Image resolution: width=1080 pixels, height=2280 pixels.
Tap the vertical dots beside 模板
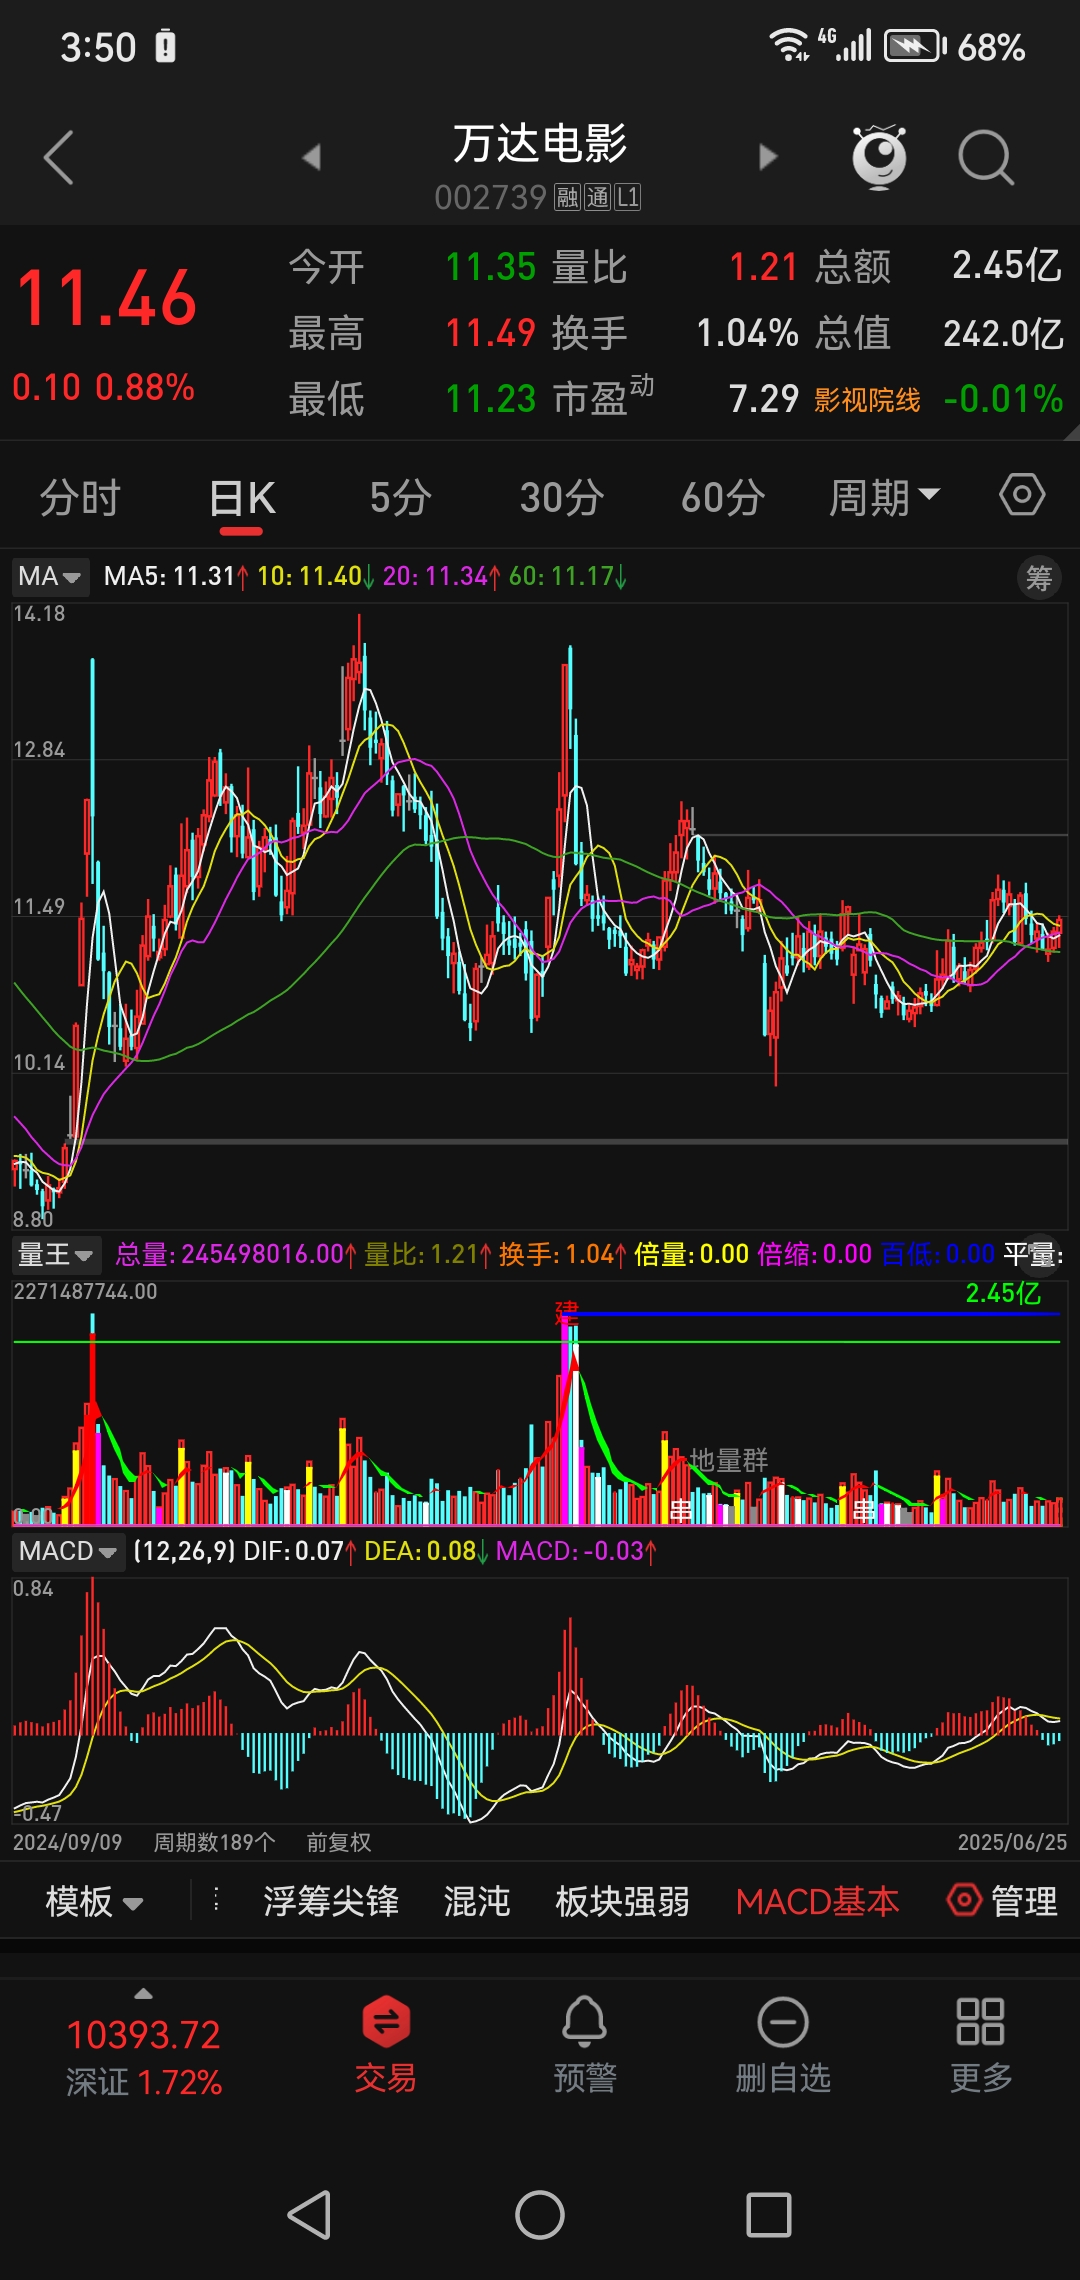point(216,1900)
